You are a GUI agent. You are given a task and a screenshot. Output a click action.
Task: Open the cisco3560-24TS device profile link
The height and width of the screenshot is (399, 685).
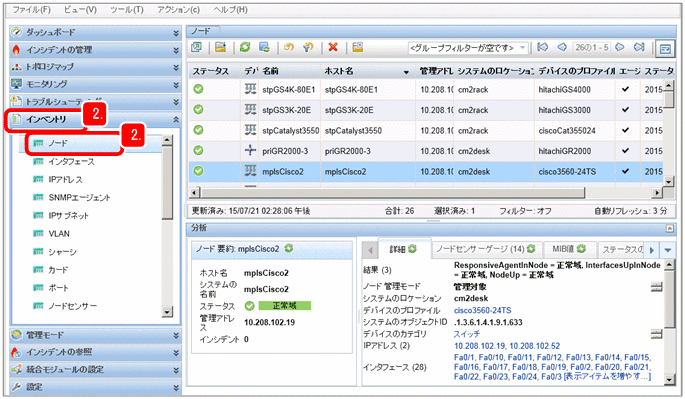click(x=482, y=310)
